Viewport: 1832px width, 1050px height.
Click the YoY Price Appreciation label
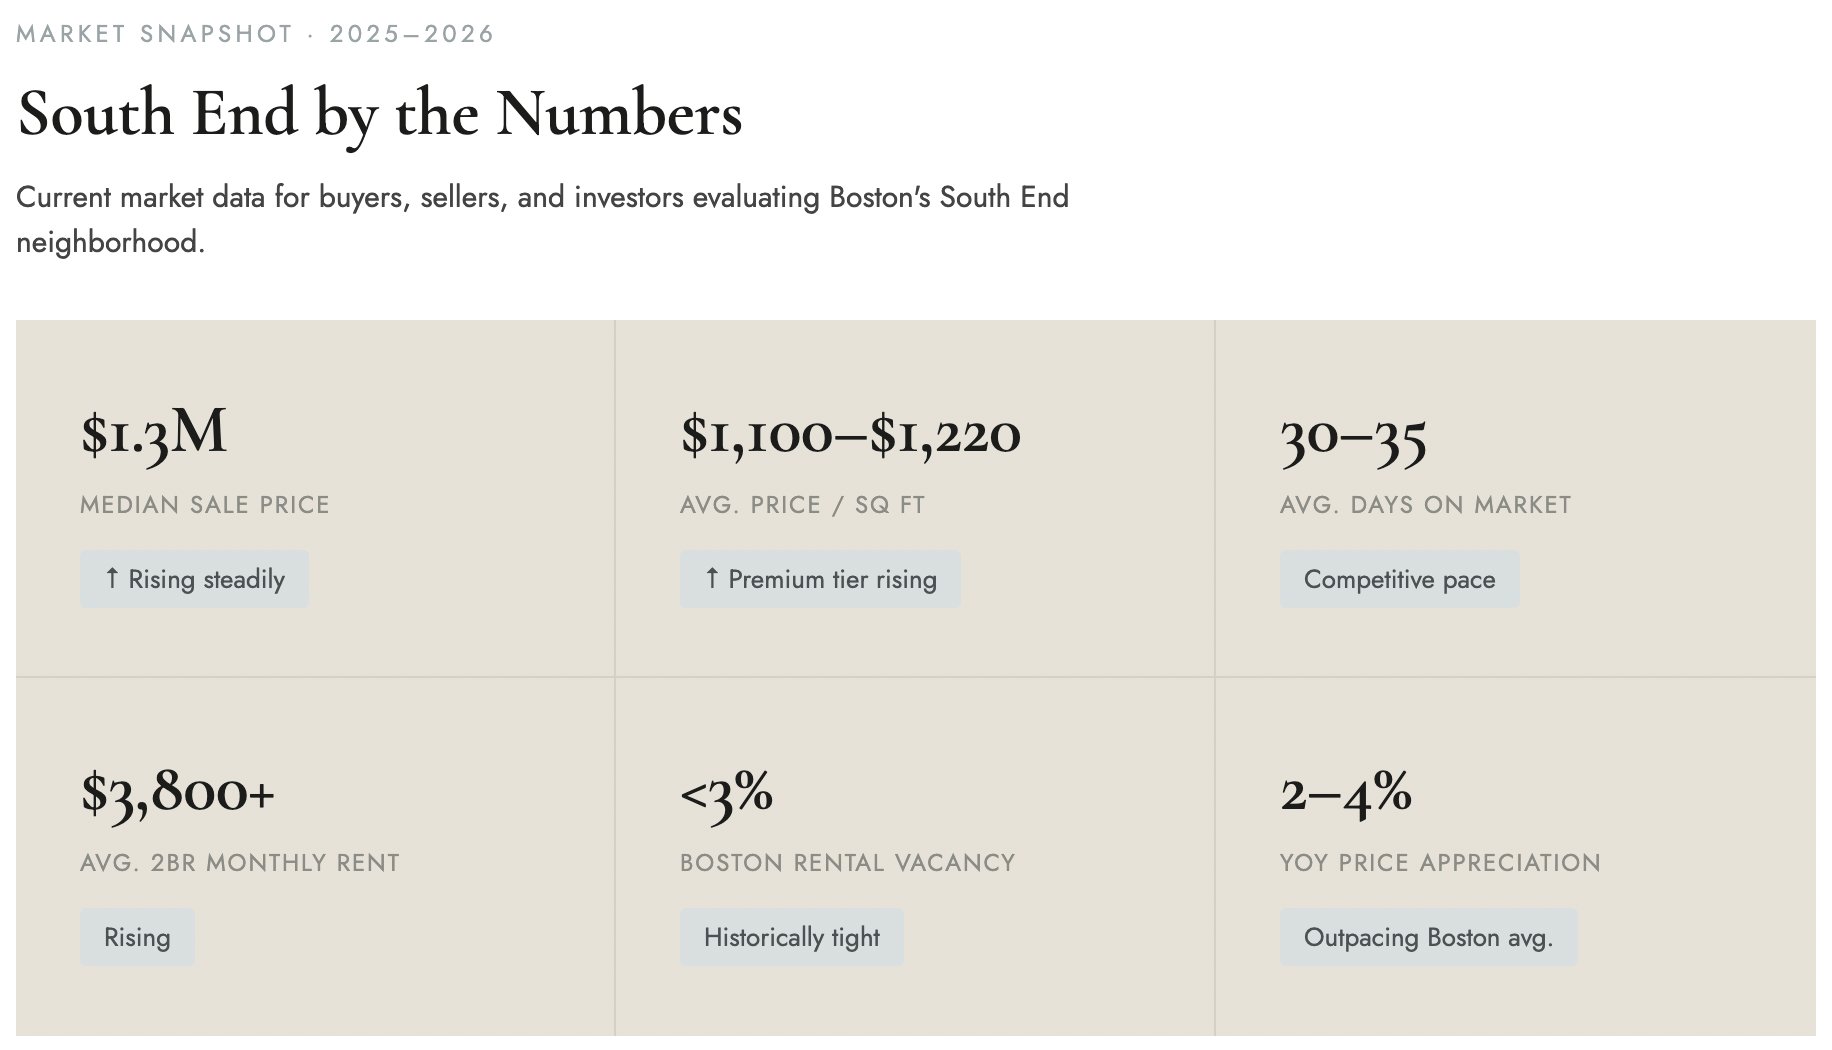[x=1440, y=862]
